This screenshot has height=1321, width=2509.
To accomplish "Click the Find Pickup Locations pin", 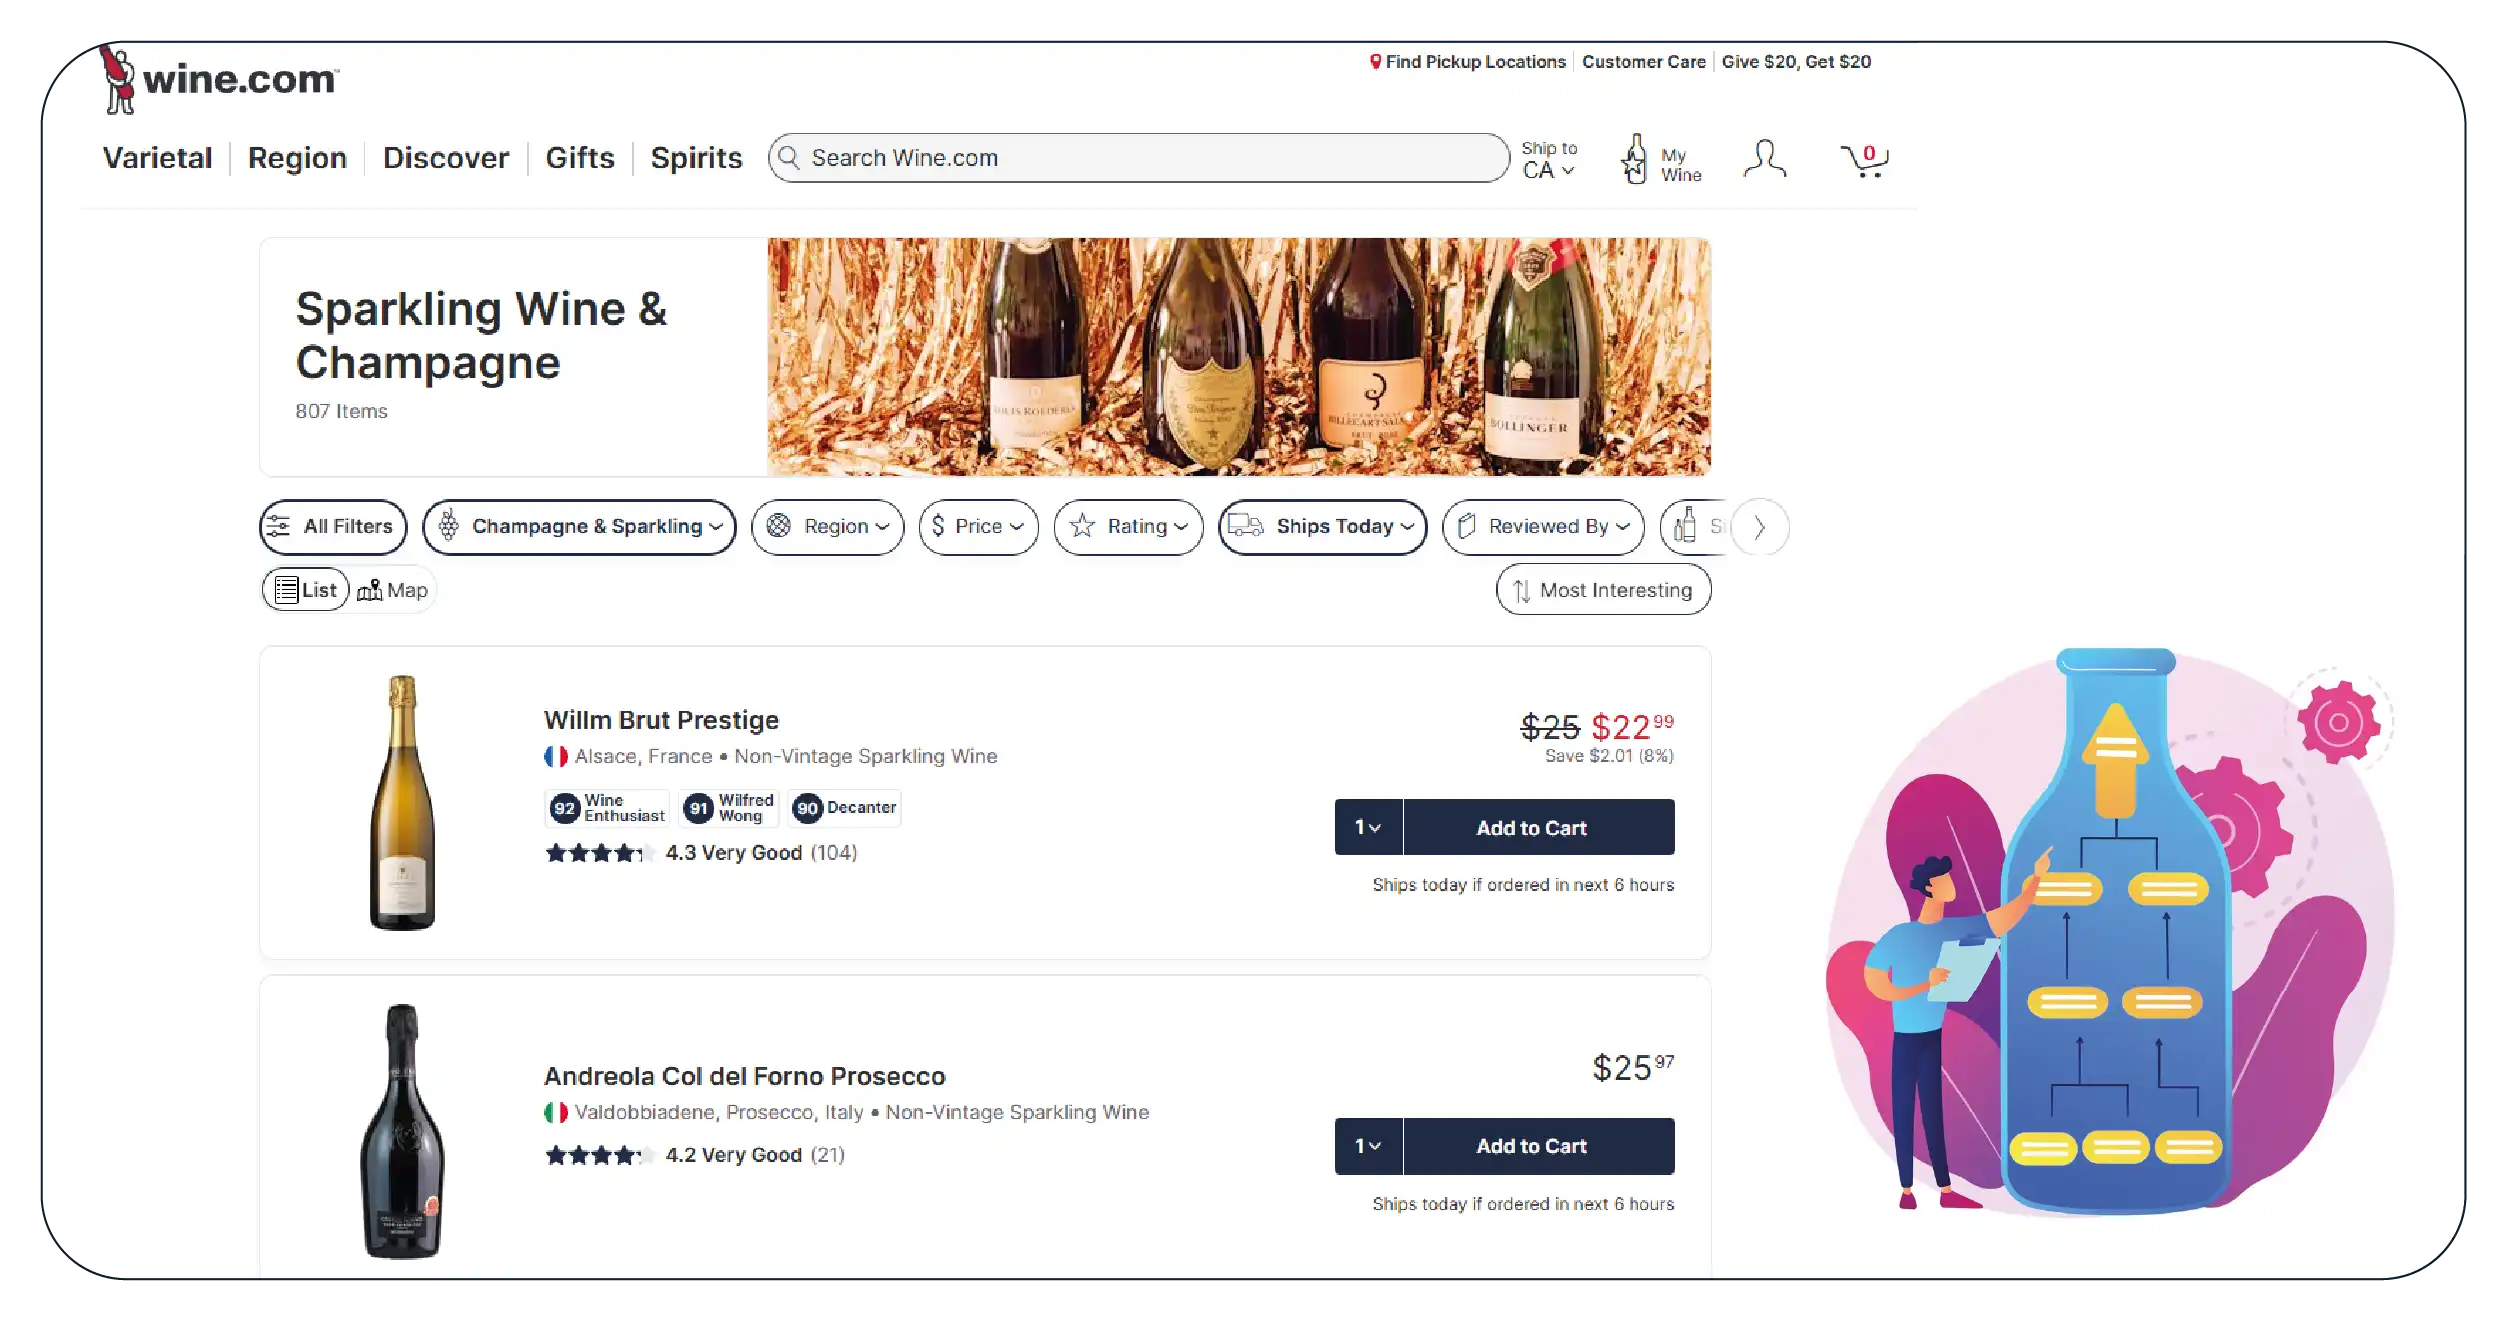I will pyautogui.click(x=1376, y=62).
